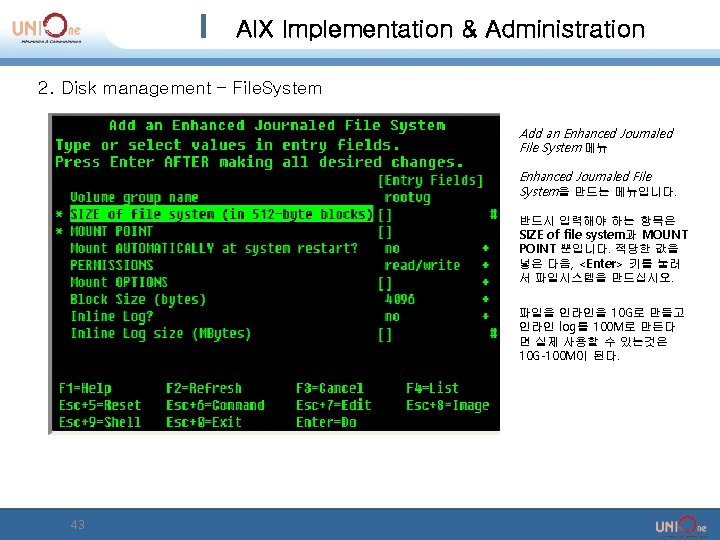
Task: Click the 'no' value for Inline Log
Action: pos(392,317)
